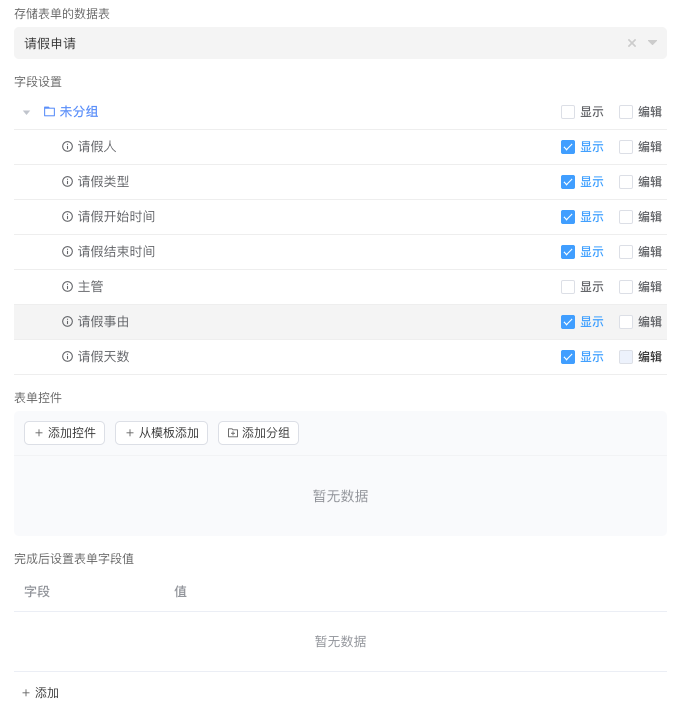This screenshot has width=679, height=727.
Task: Check the 编辑 box for 请假事由
Action: (626, 322)
